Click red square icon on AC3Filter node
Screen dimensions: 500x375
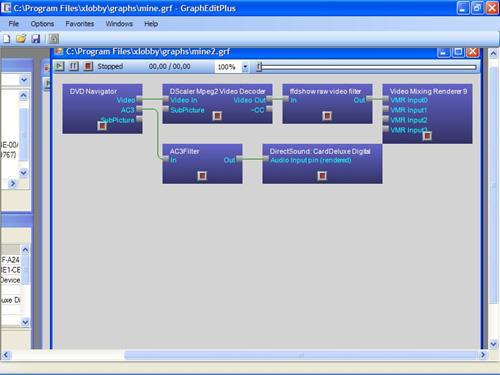202,176
